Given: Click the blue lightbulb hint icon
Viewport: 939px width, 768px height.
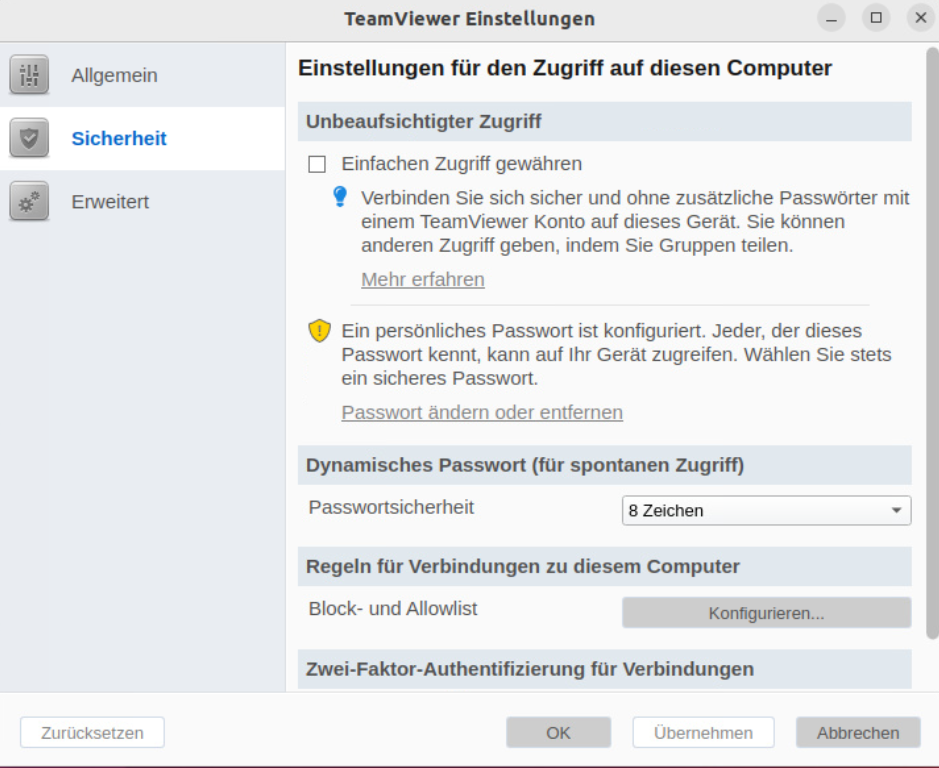Looking at the screenshot, I should [340, 197].
